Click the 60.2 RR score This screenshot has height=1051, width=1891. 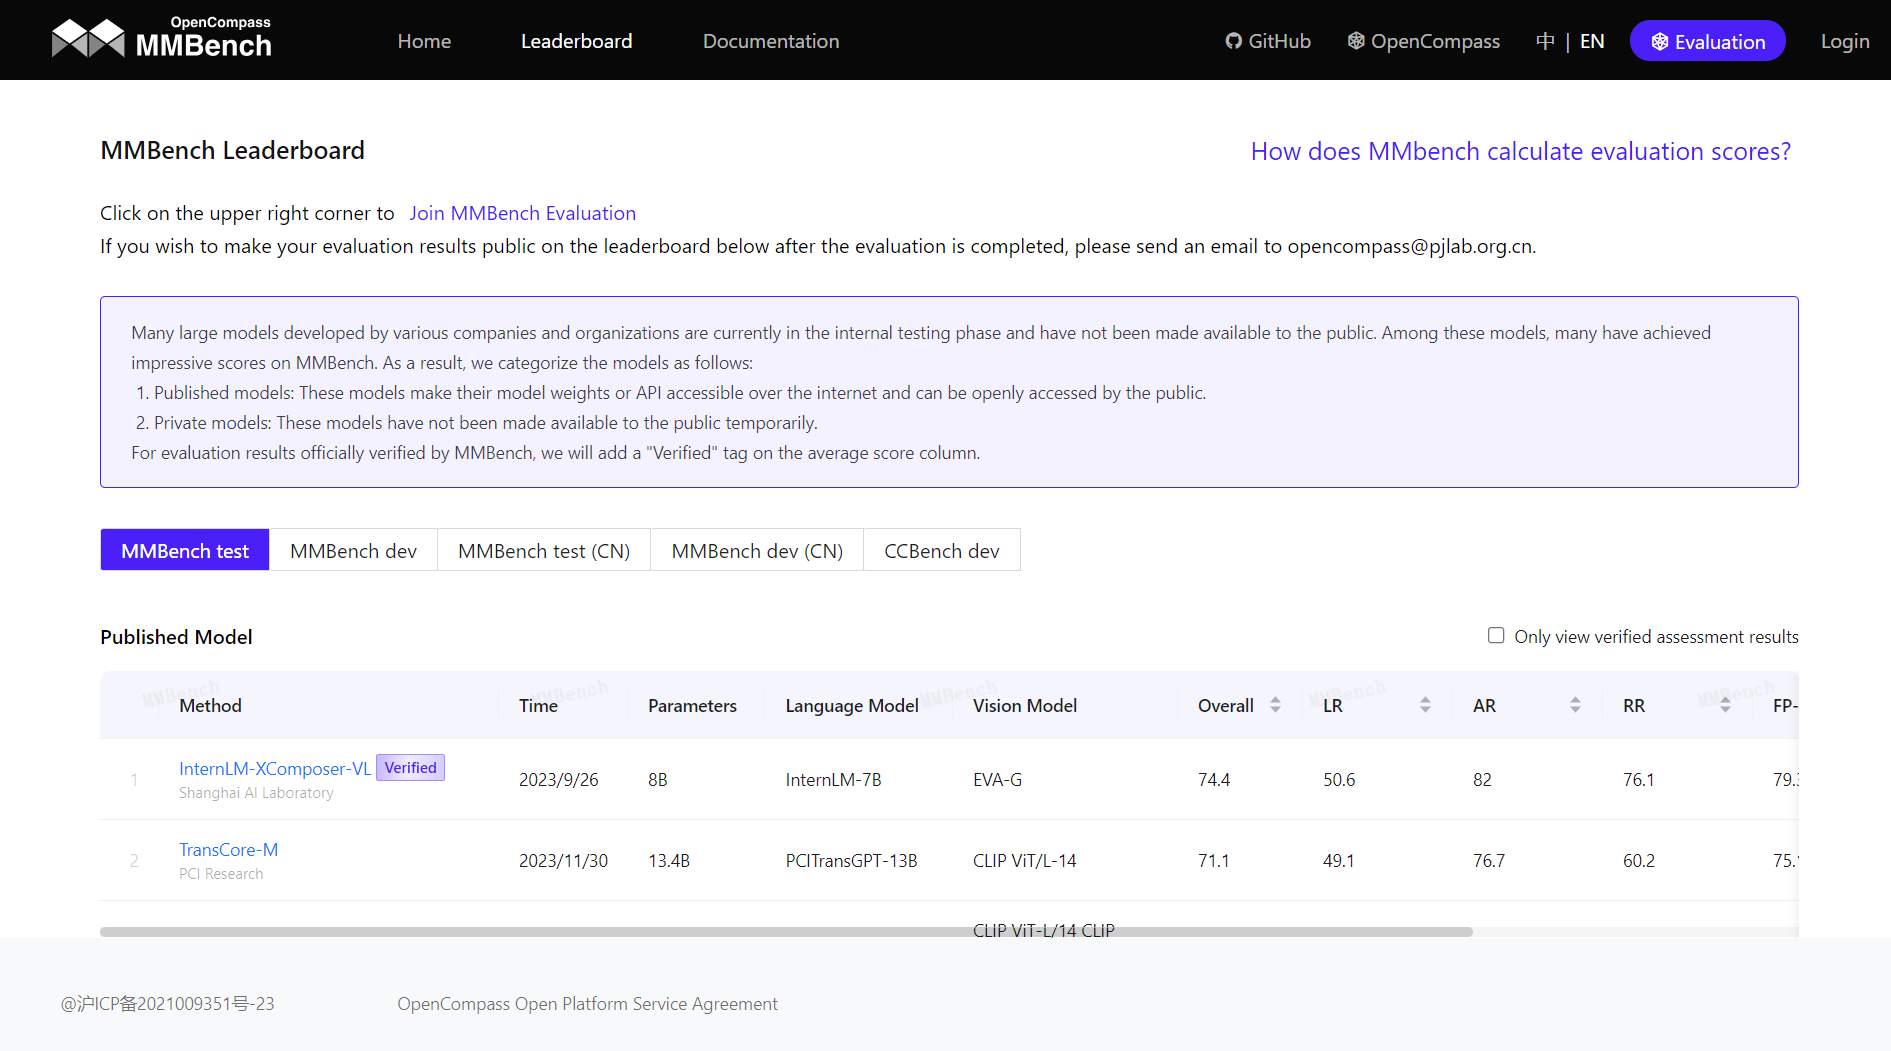[x=1639, y=860]
